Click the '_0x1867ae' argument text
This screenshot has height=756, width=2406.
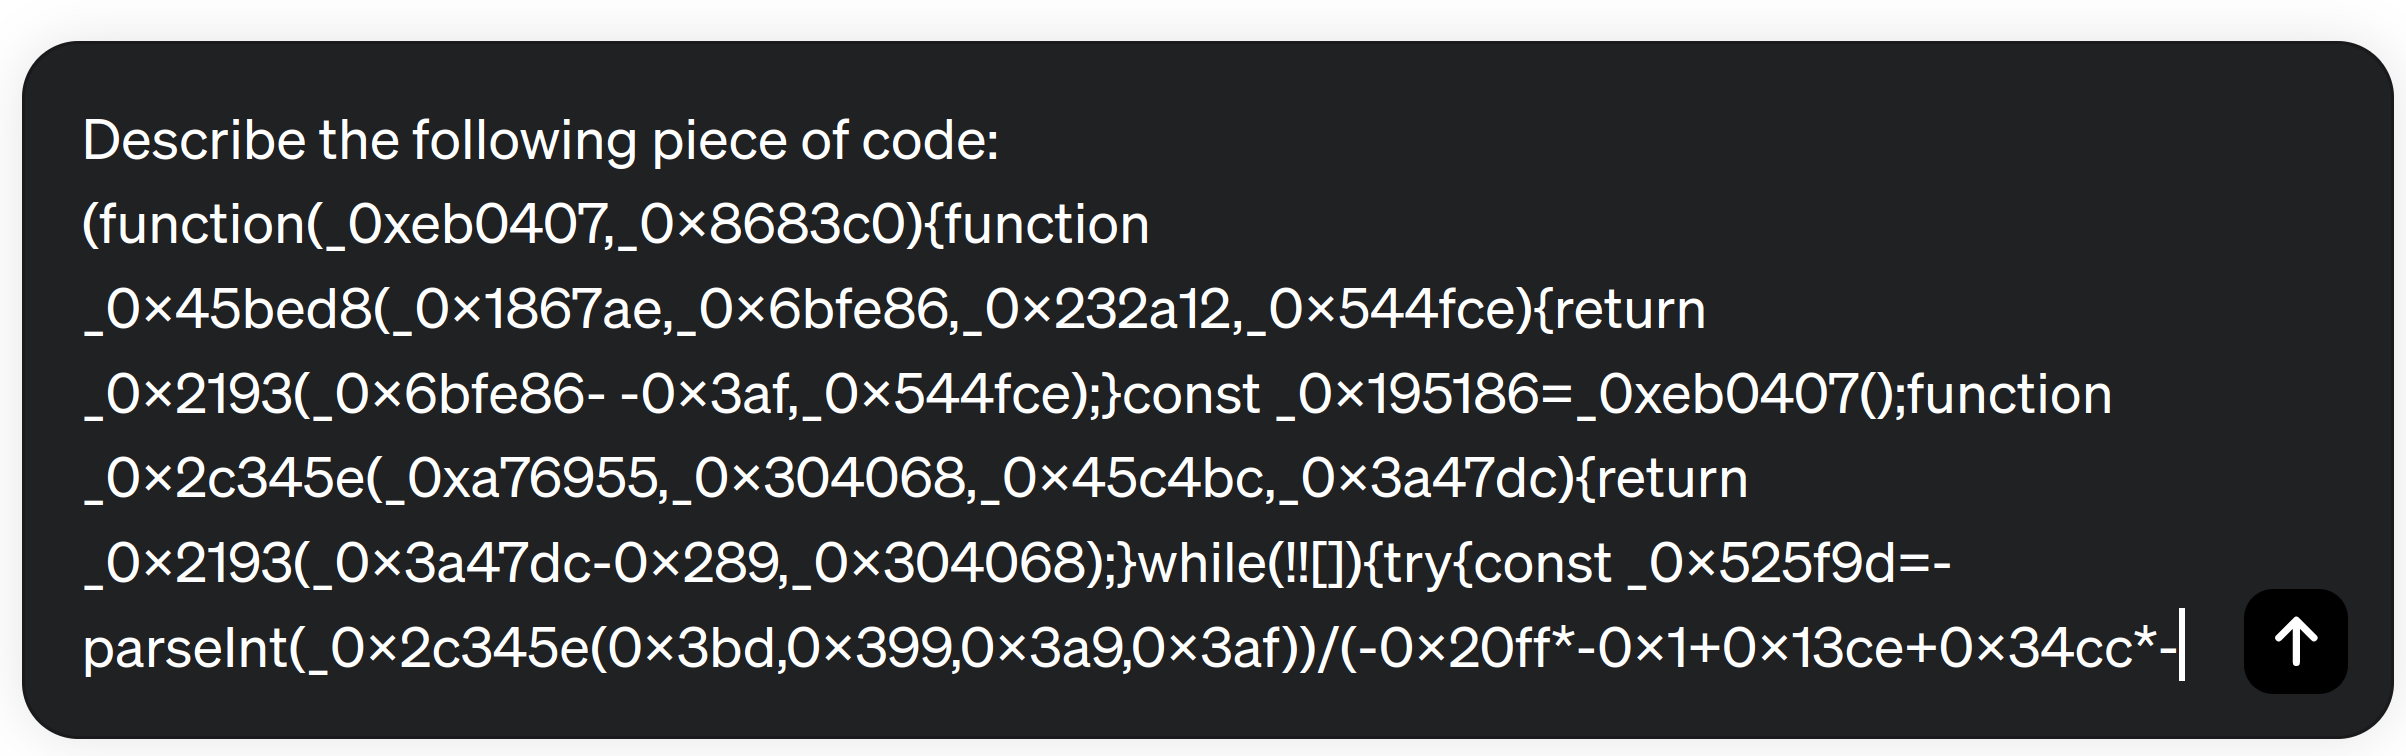[526, 310]
